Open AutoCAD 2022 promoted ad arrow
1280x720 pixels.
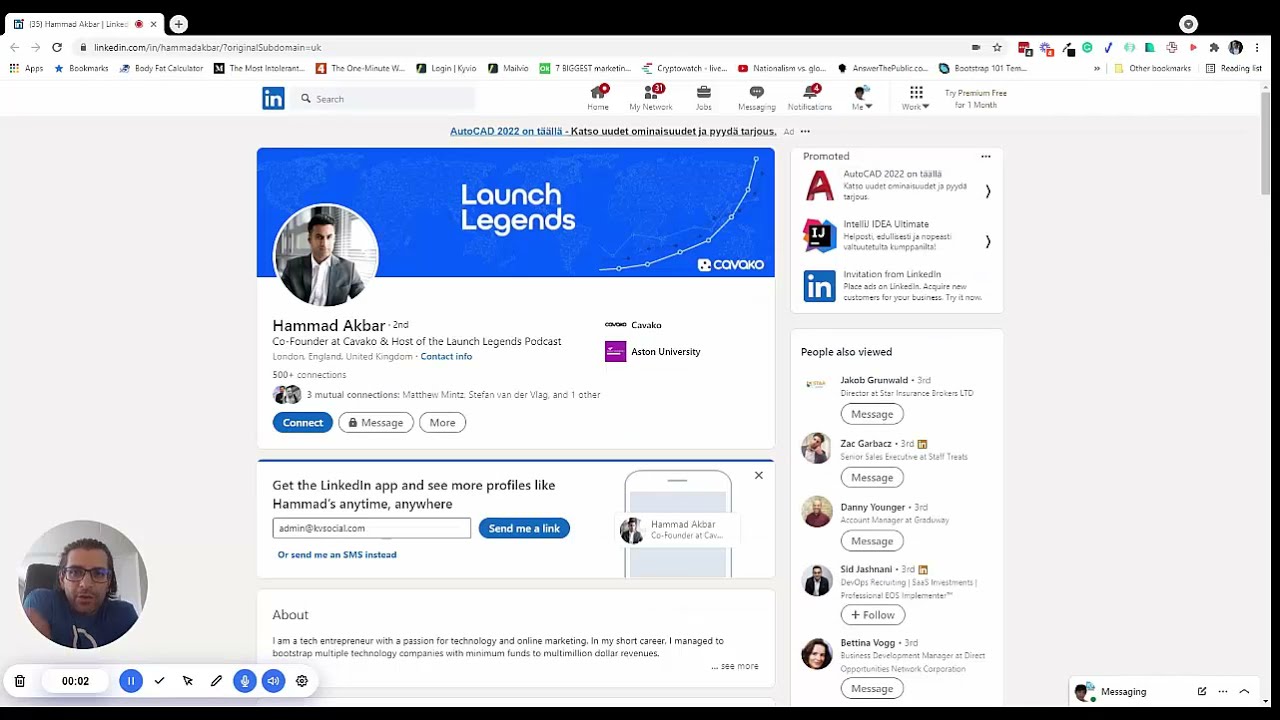tap(988, 191)
